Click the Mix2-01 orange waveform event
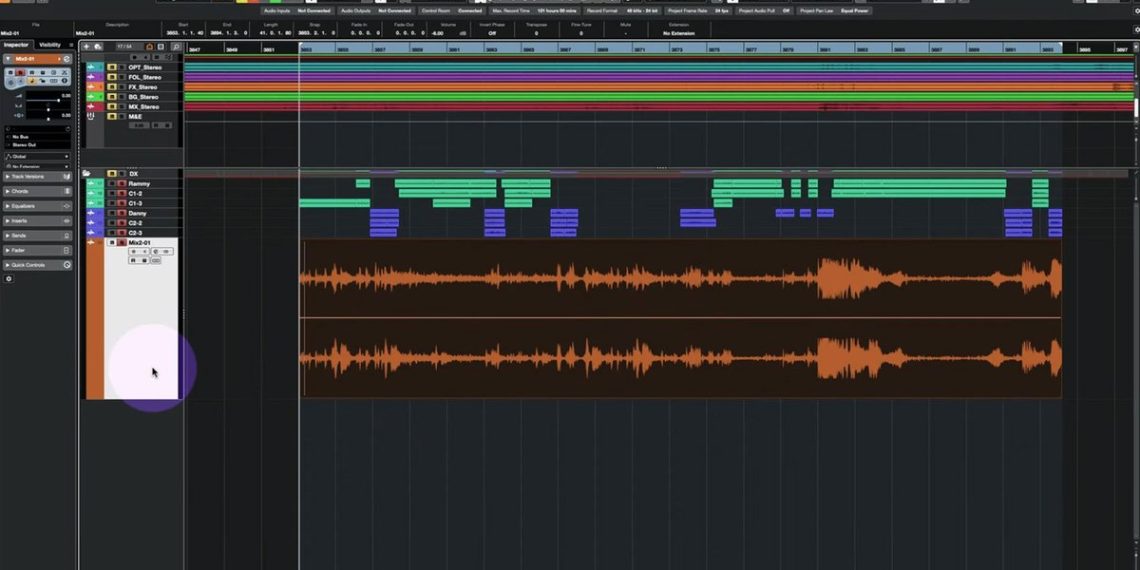 [680, 318]
